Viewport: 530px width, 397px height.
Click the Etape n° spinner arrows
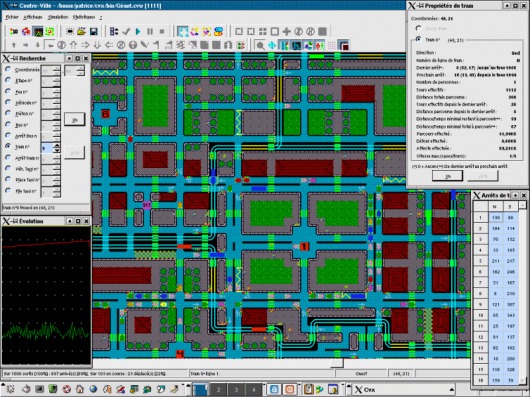coord(57,81)
